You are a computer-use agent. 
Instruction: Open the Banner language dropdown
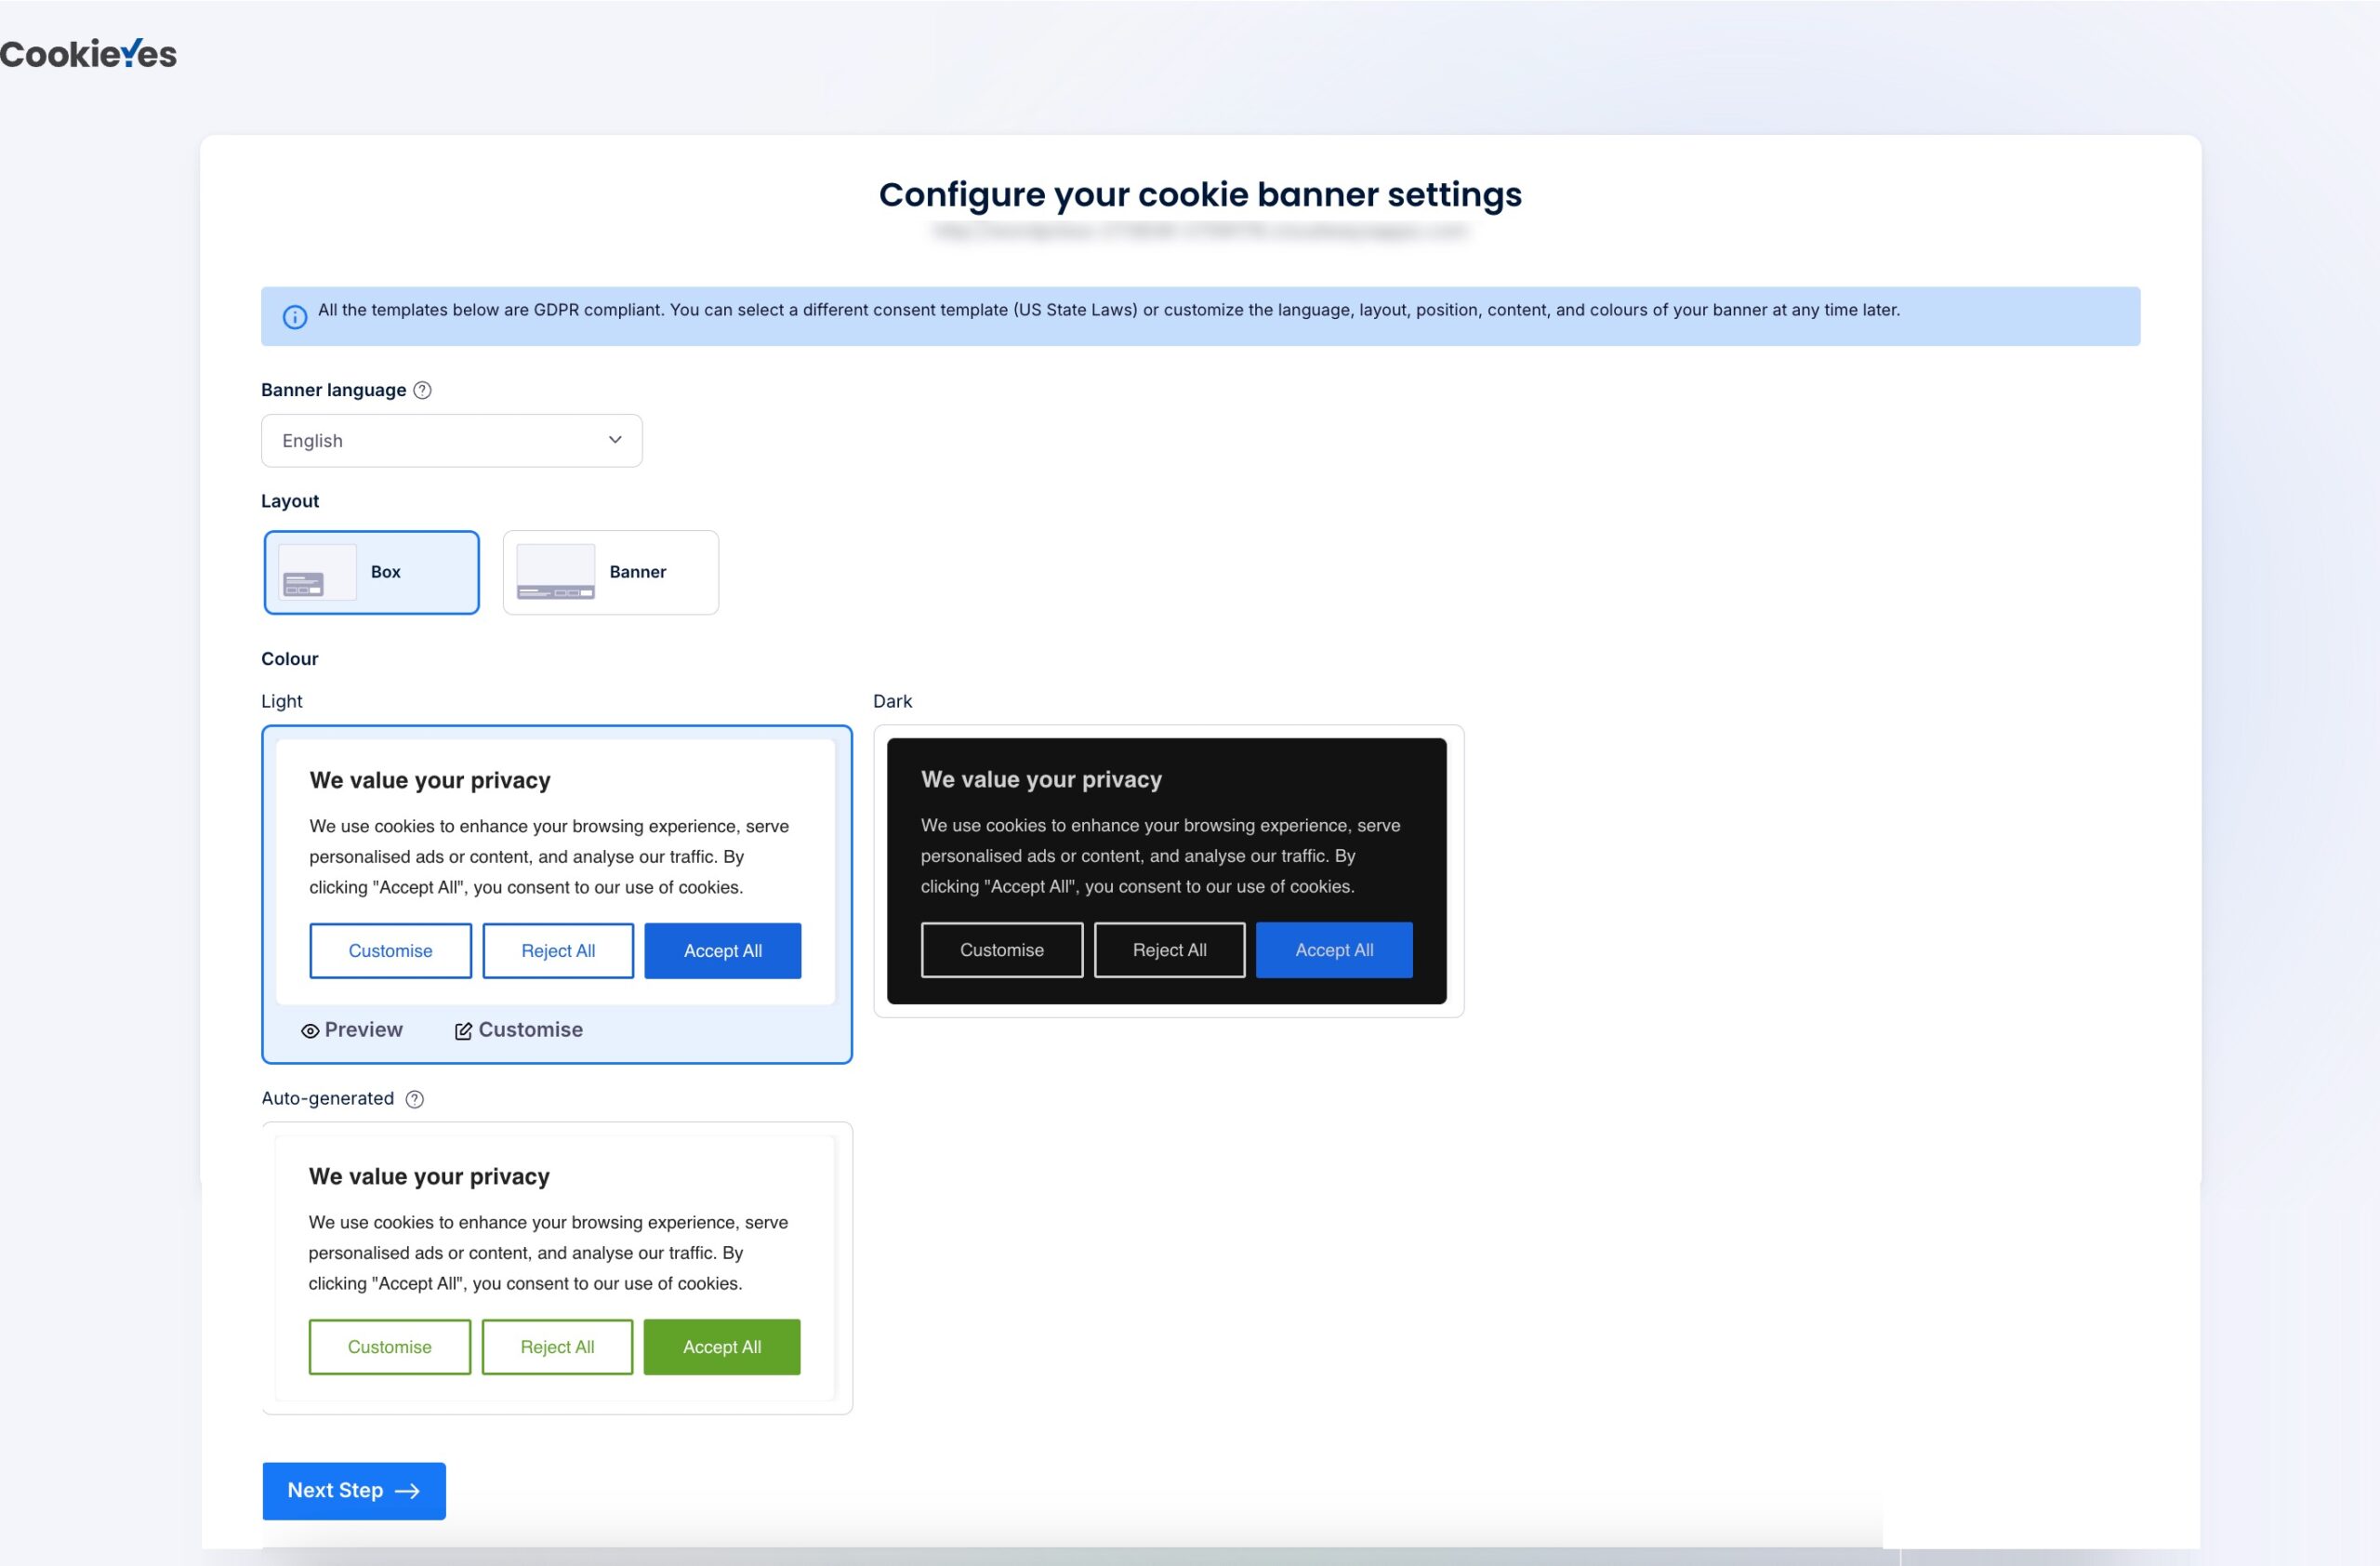tap(451, 441)
